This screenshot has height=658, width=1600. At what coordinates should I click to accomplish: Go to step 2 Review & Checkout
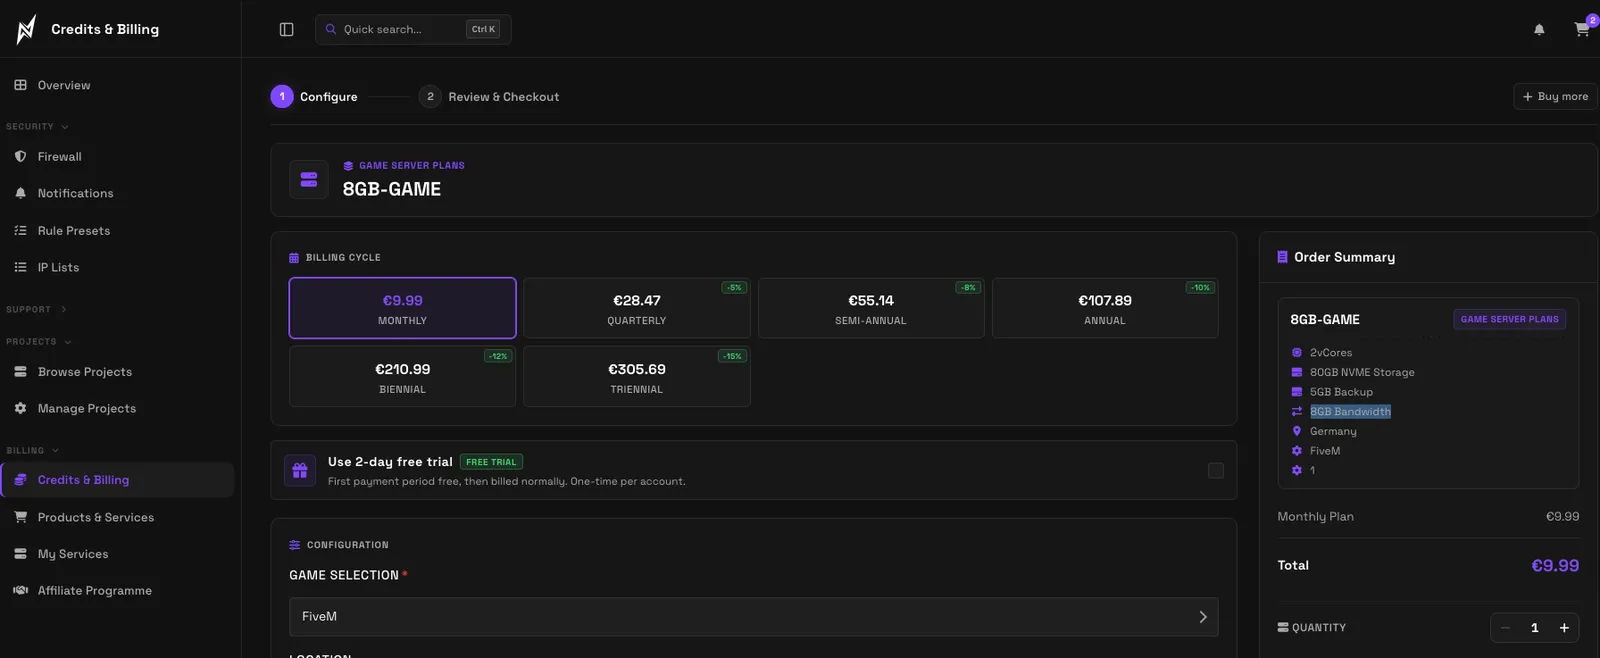click(489, 96)
